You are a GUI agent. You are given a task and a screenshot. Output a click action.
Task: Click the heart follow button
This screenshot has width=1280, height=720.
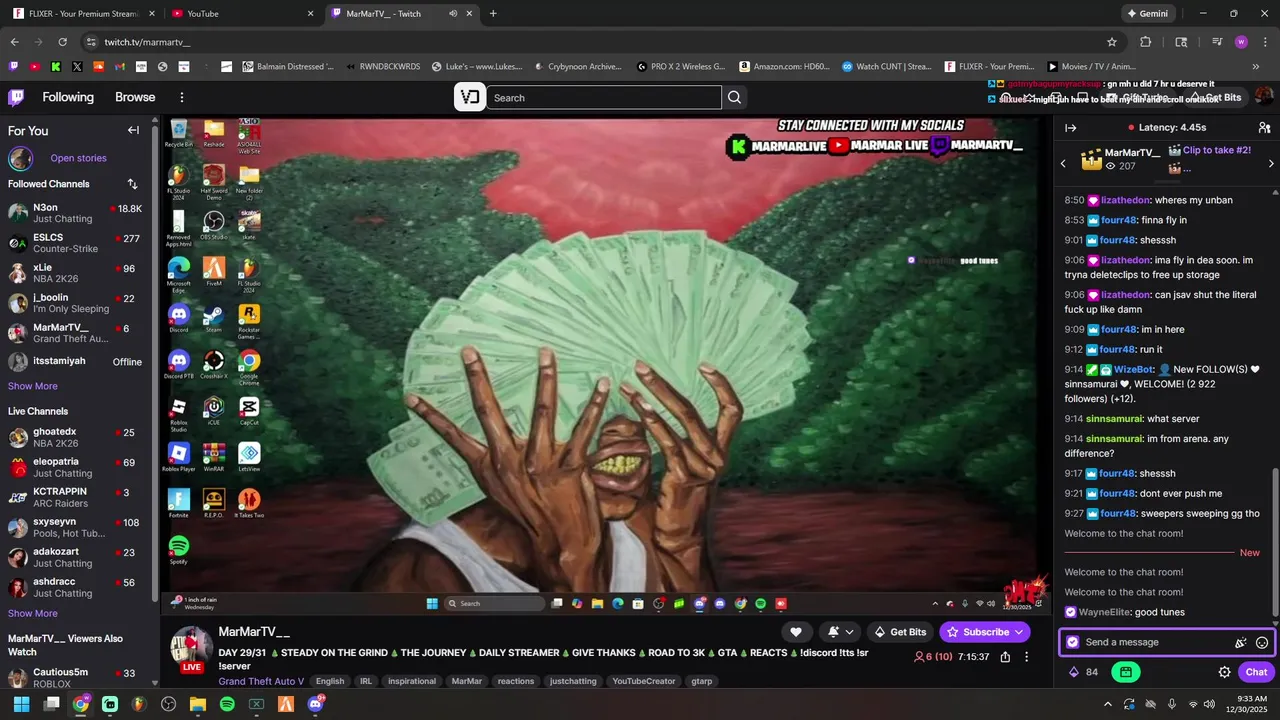pos(795,632)
